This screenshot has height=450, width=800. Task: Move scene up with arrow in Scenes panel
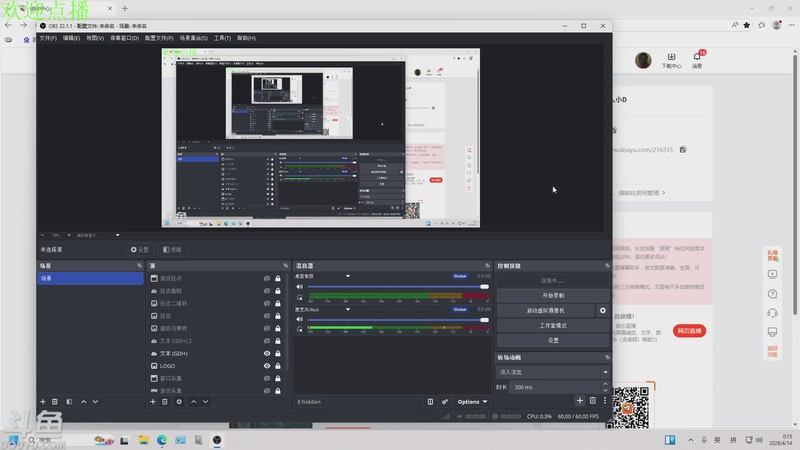tap(84, 402)
